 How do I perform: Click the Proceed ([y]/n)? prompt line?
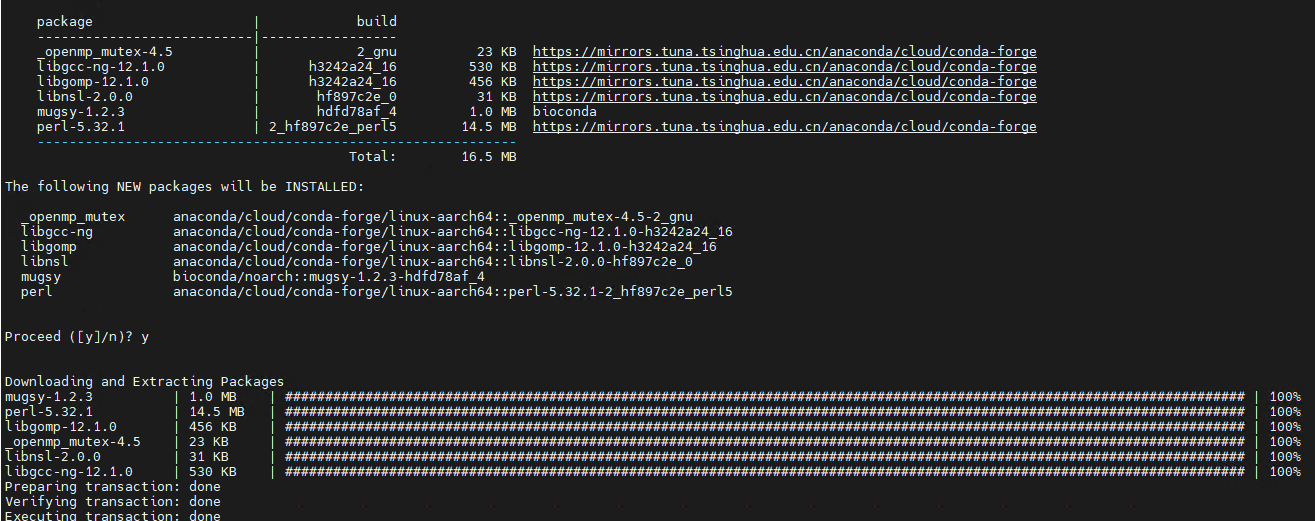pyautogui.click(x=77, y=336)
